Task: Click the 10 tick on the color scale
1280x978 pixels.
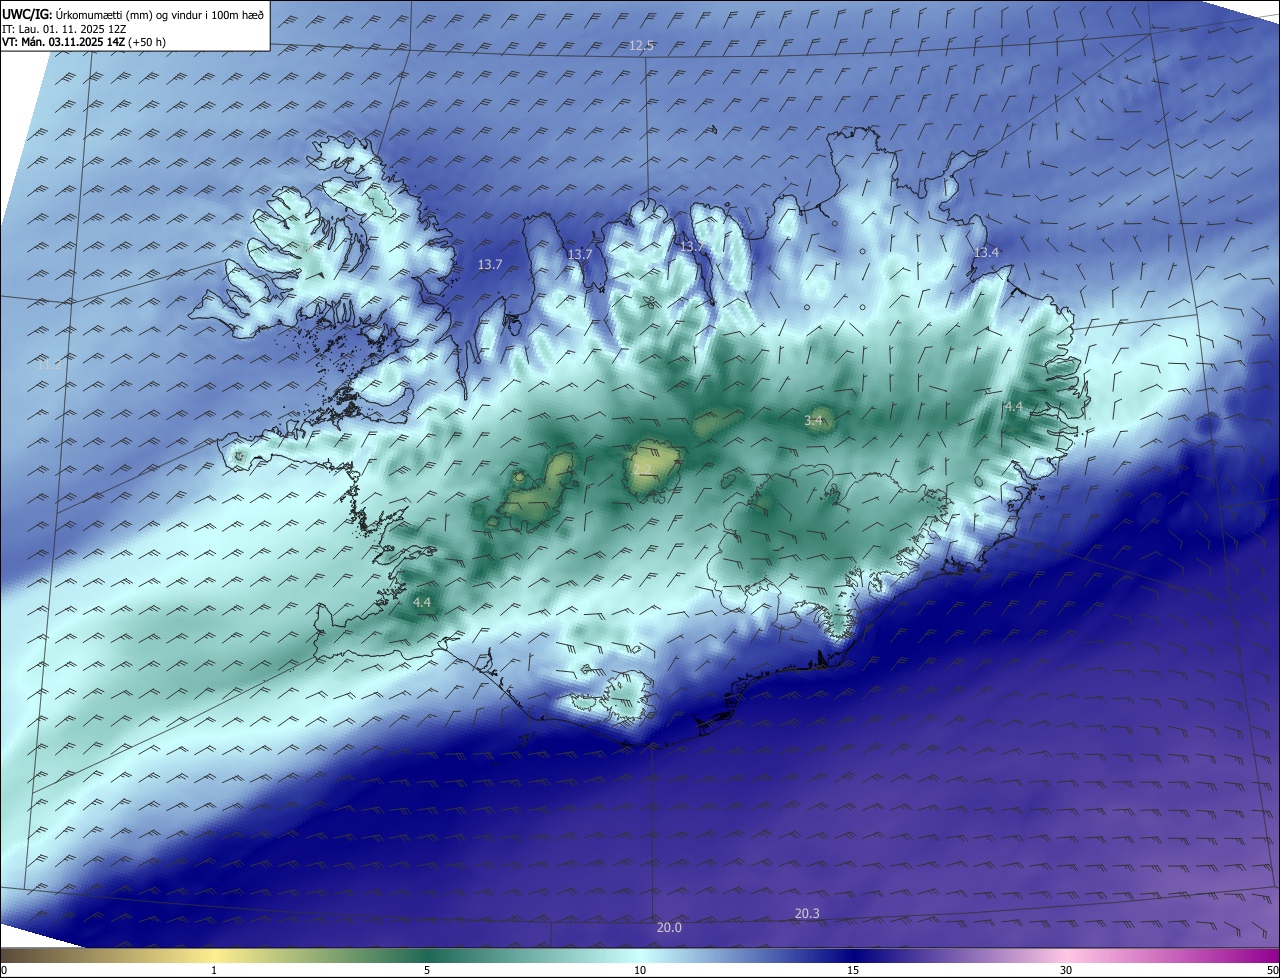Action: click(x=640, y=971)
